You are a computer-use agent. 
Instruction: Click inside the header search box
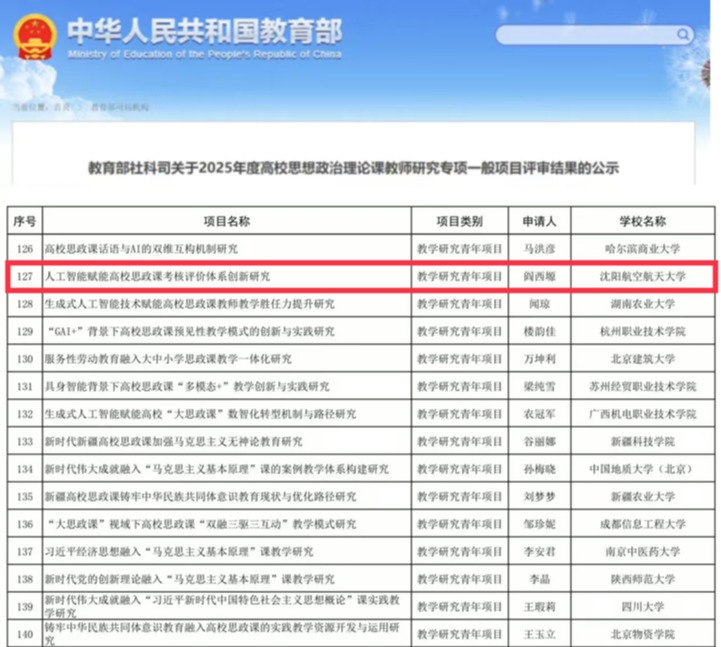tap(590, 35)
